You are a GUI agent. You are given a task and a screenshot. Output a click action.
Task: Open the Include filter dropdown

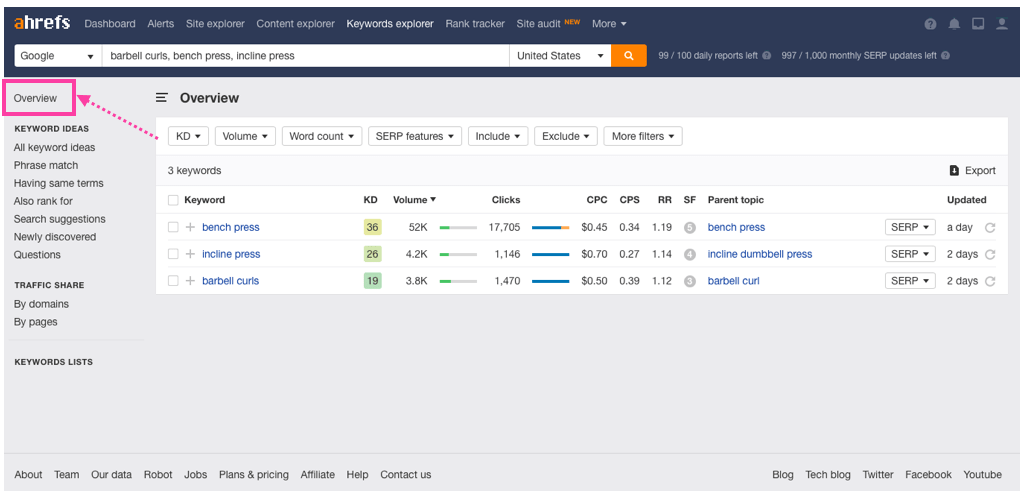click(498, 136)
